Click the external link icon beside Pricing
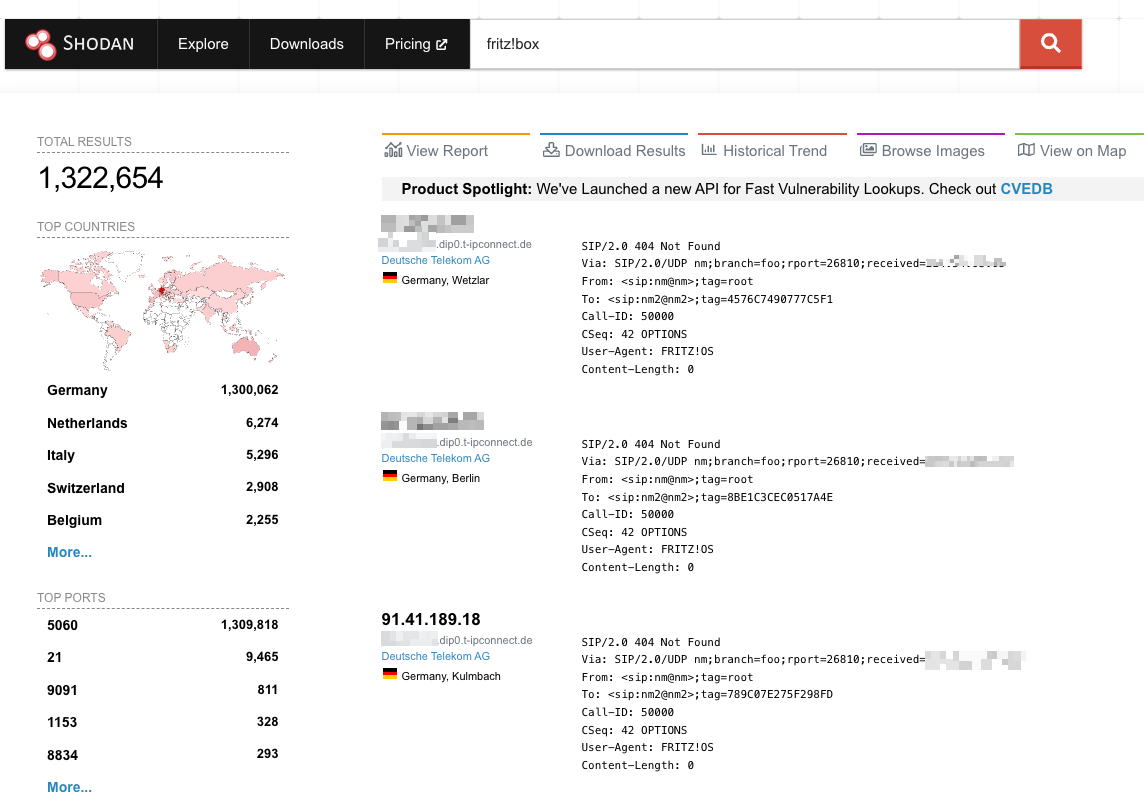The image size is (1144, 809). click(441, 44)
